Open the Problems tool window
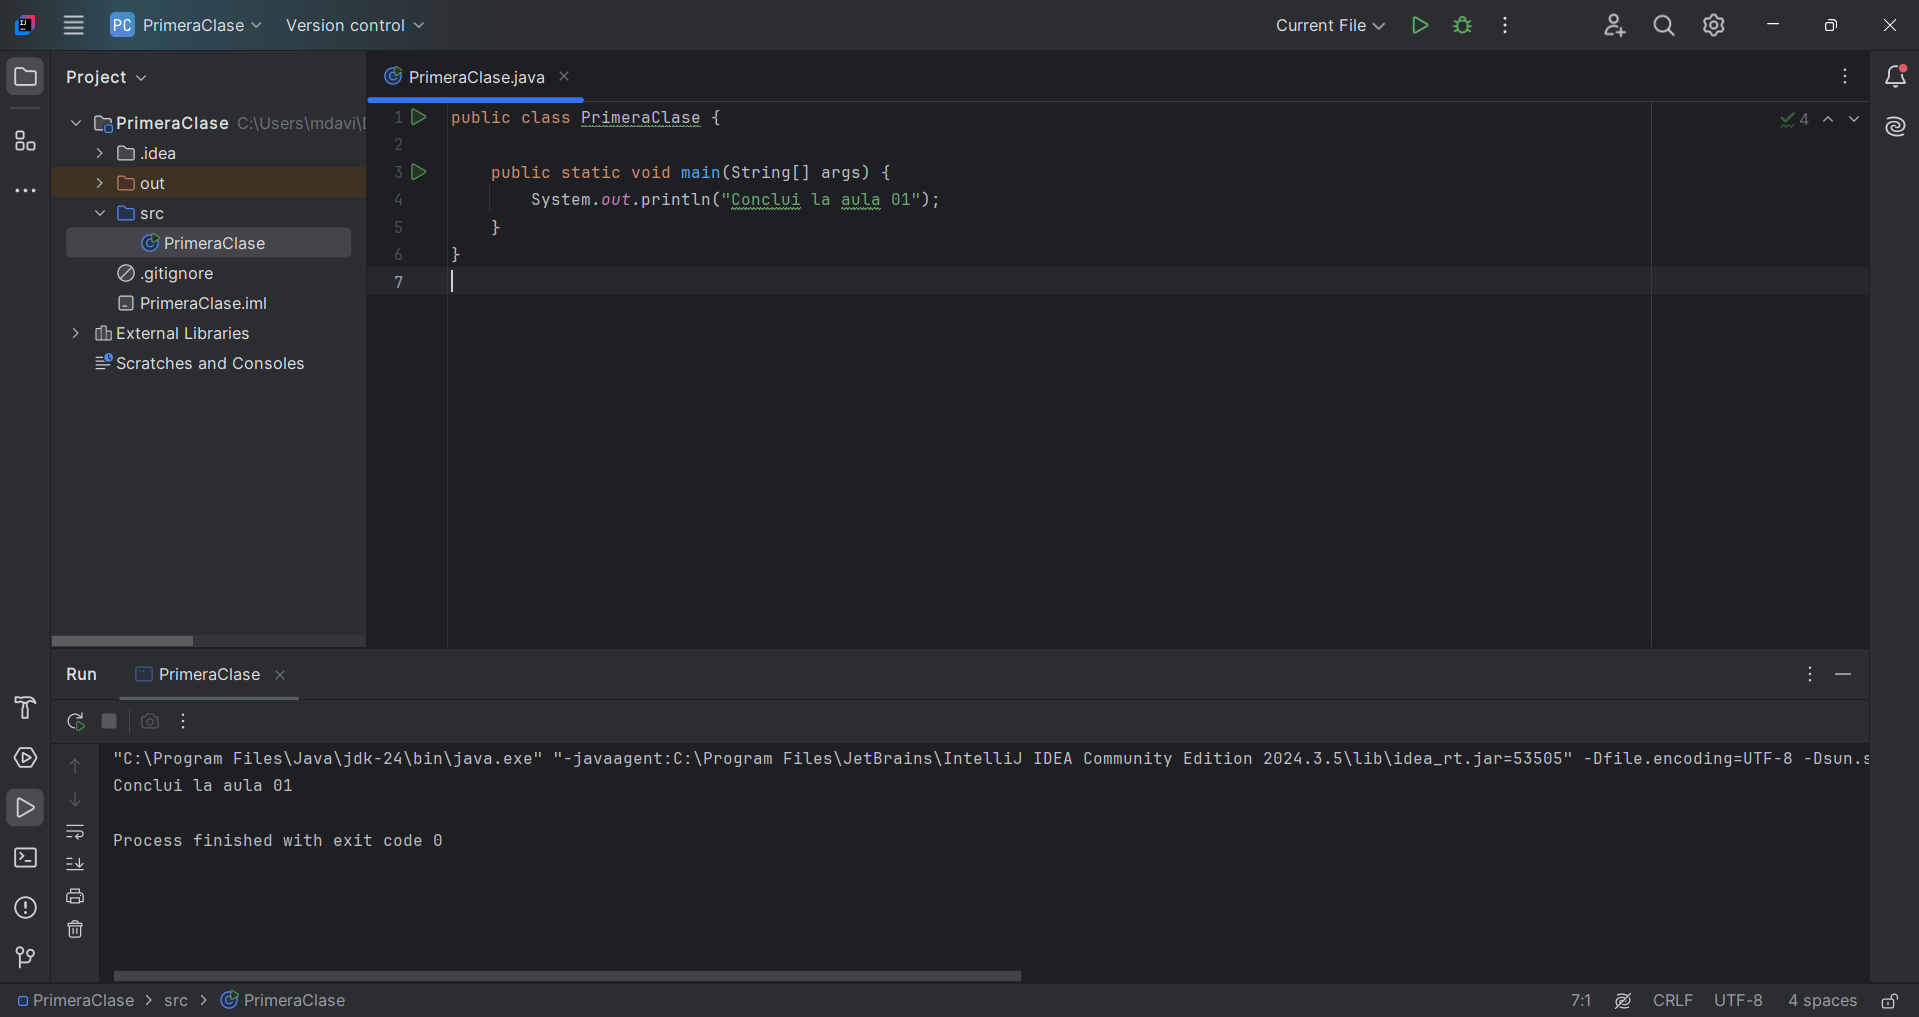The image size is (1919, 1017). [25, 908]
